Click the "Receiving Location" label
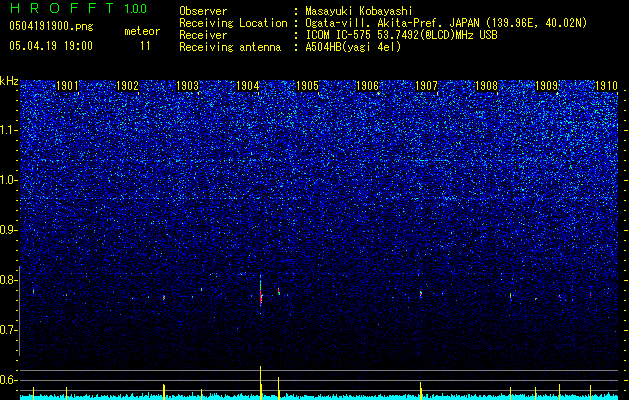The image size is (629, 400). point(233,23)
